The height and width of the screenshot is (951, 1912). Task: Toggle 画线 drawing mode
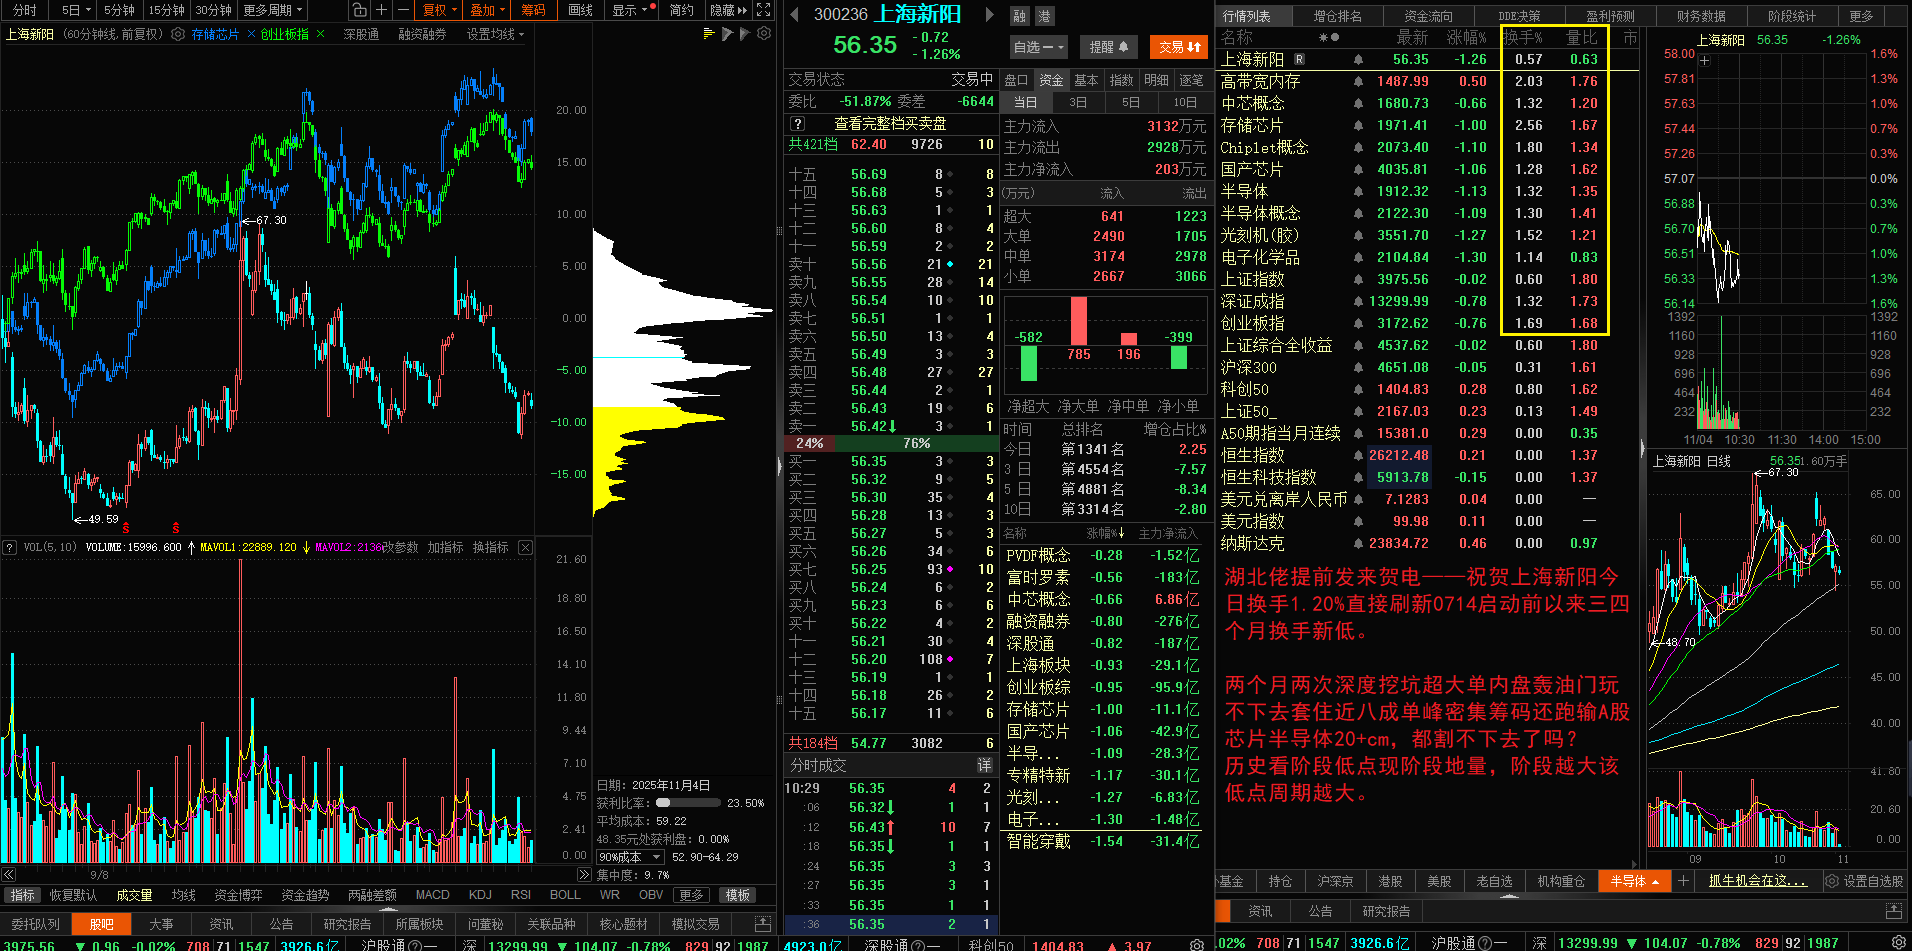tap(580, 10)
